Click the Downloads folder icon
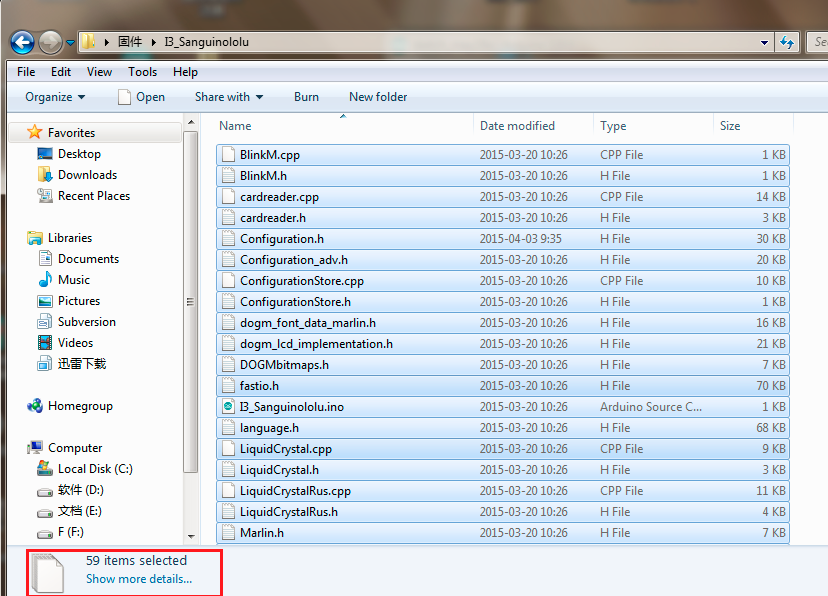828x596 pixels. [45, 175]
